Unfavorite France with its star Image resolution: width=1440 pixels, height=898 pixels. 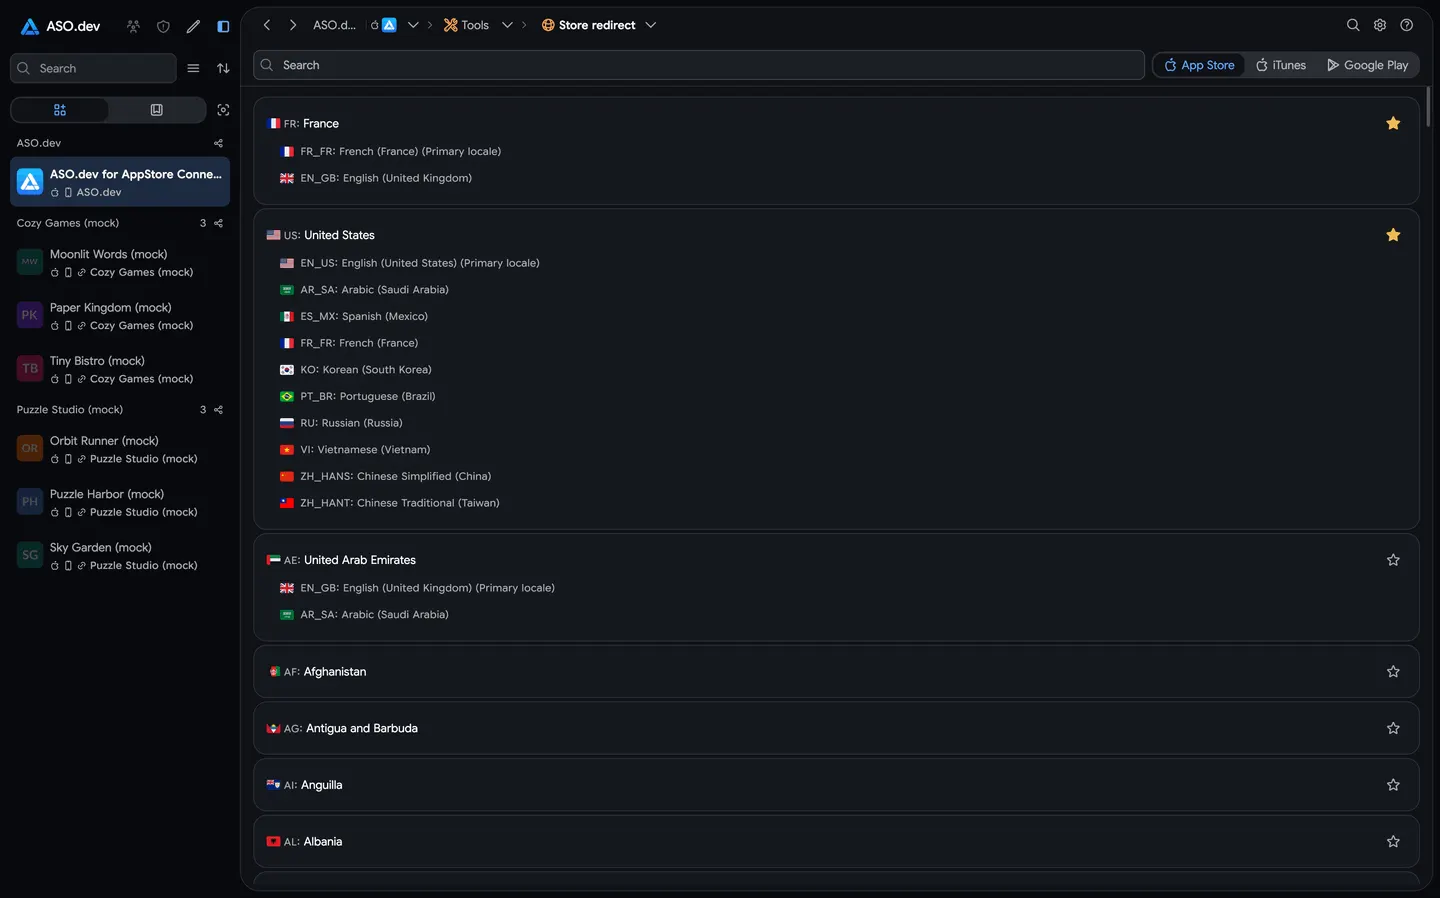pos(1393,123)
